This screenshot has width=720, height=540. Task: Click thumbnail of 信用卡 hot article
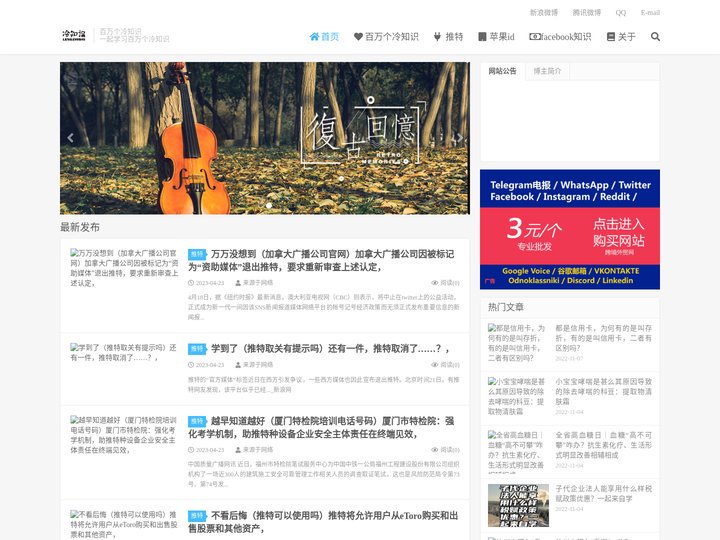[518, 343]
